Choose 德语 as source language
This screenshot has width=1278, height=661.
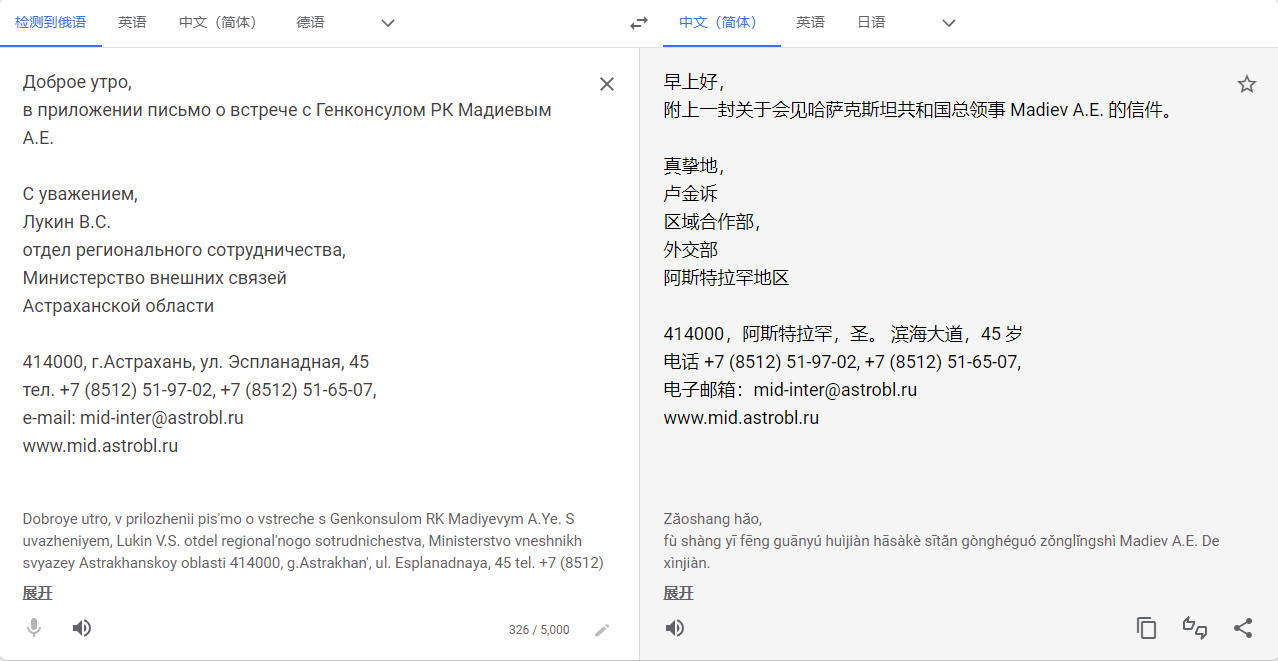tap(310, 23)
